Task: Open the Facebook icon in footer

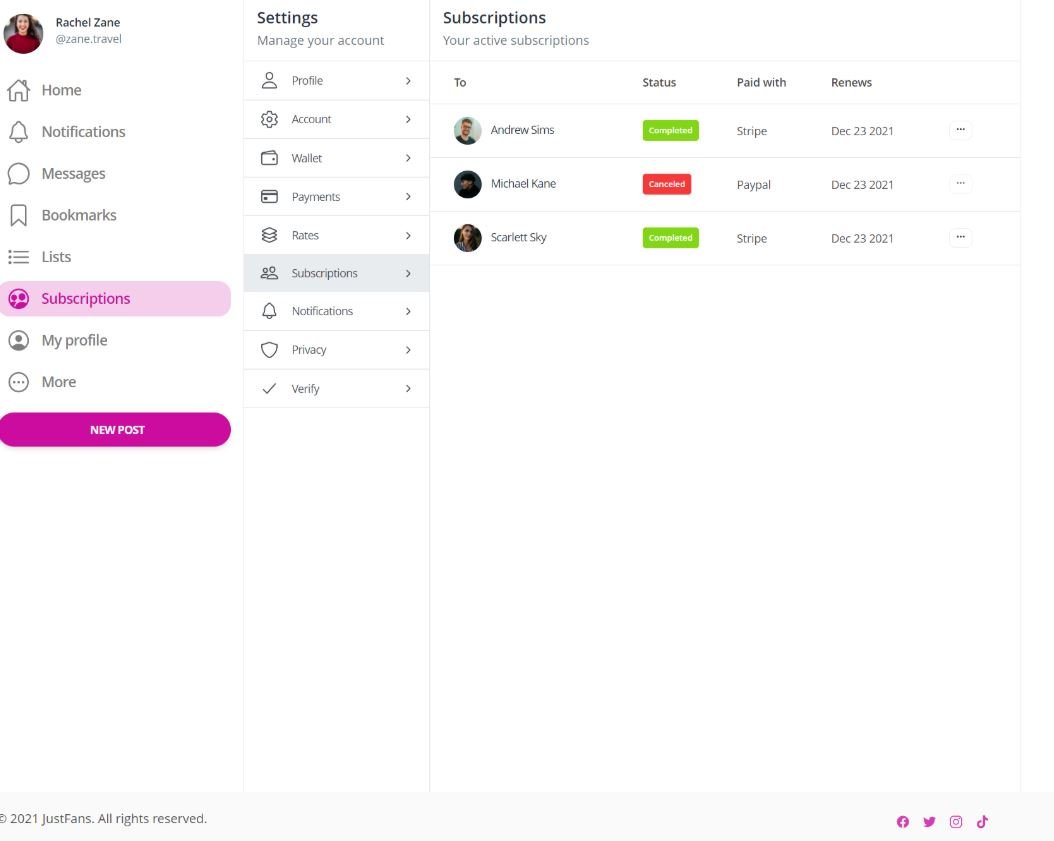Action: tap(903, 822)
